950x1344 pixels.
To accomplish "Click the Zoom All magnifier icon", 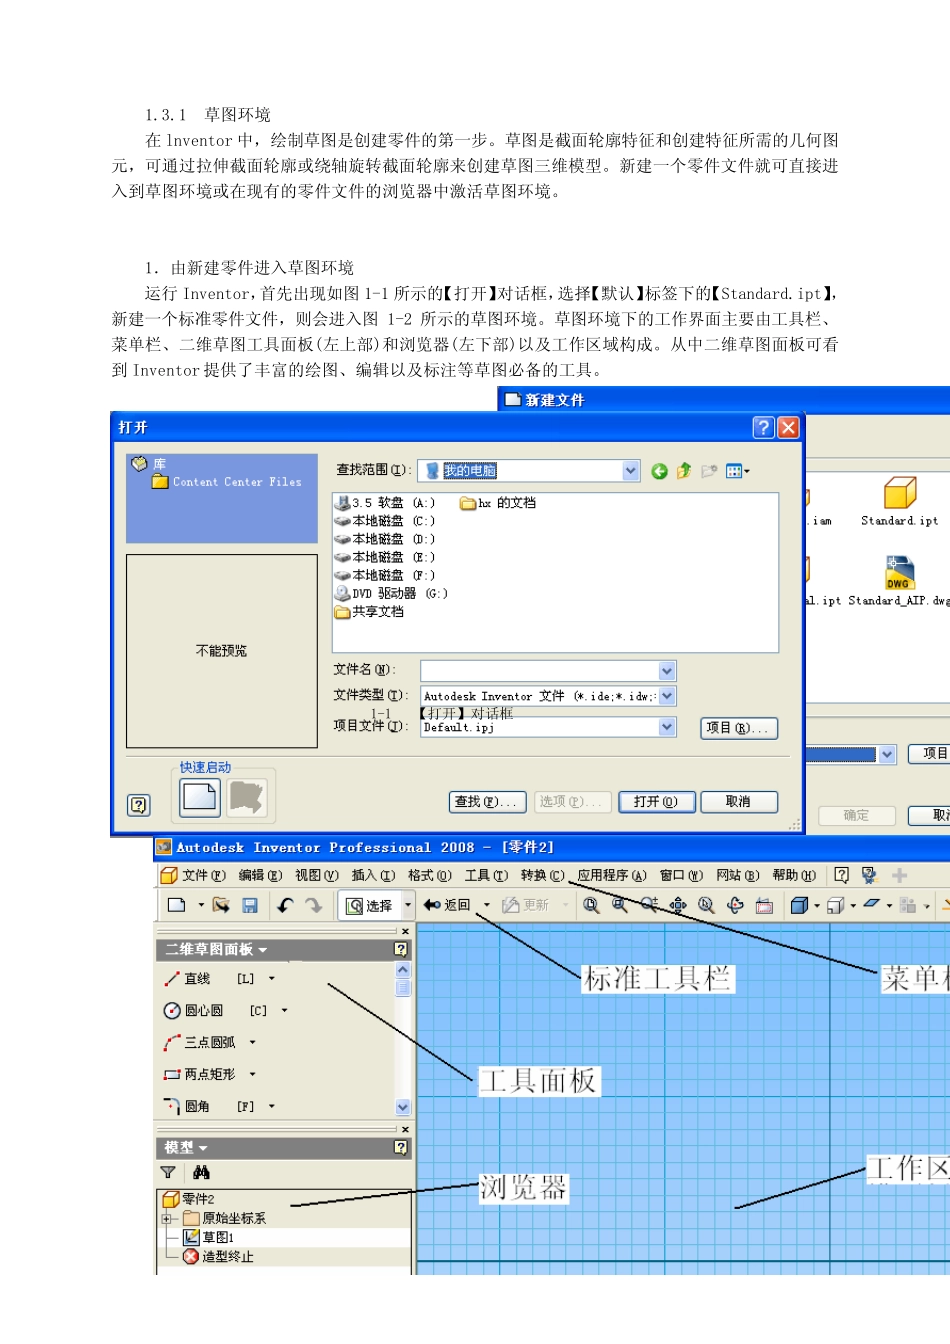I will (x=591, y=905).
